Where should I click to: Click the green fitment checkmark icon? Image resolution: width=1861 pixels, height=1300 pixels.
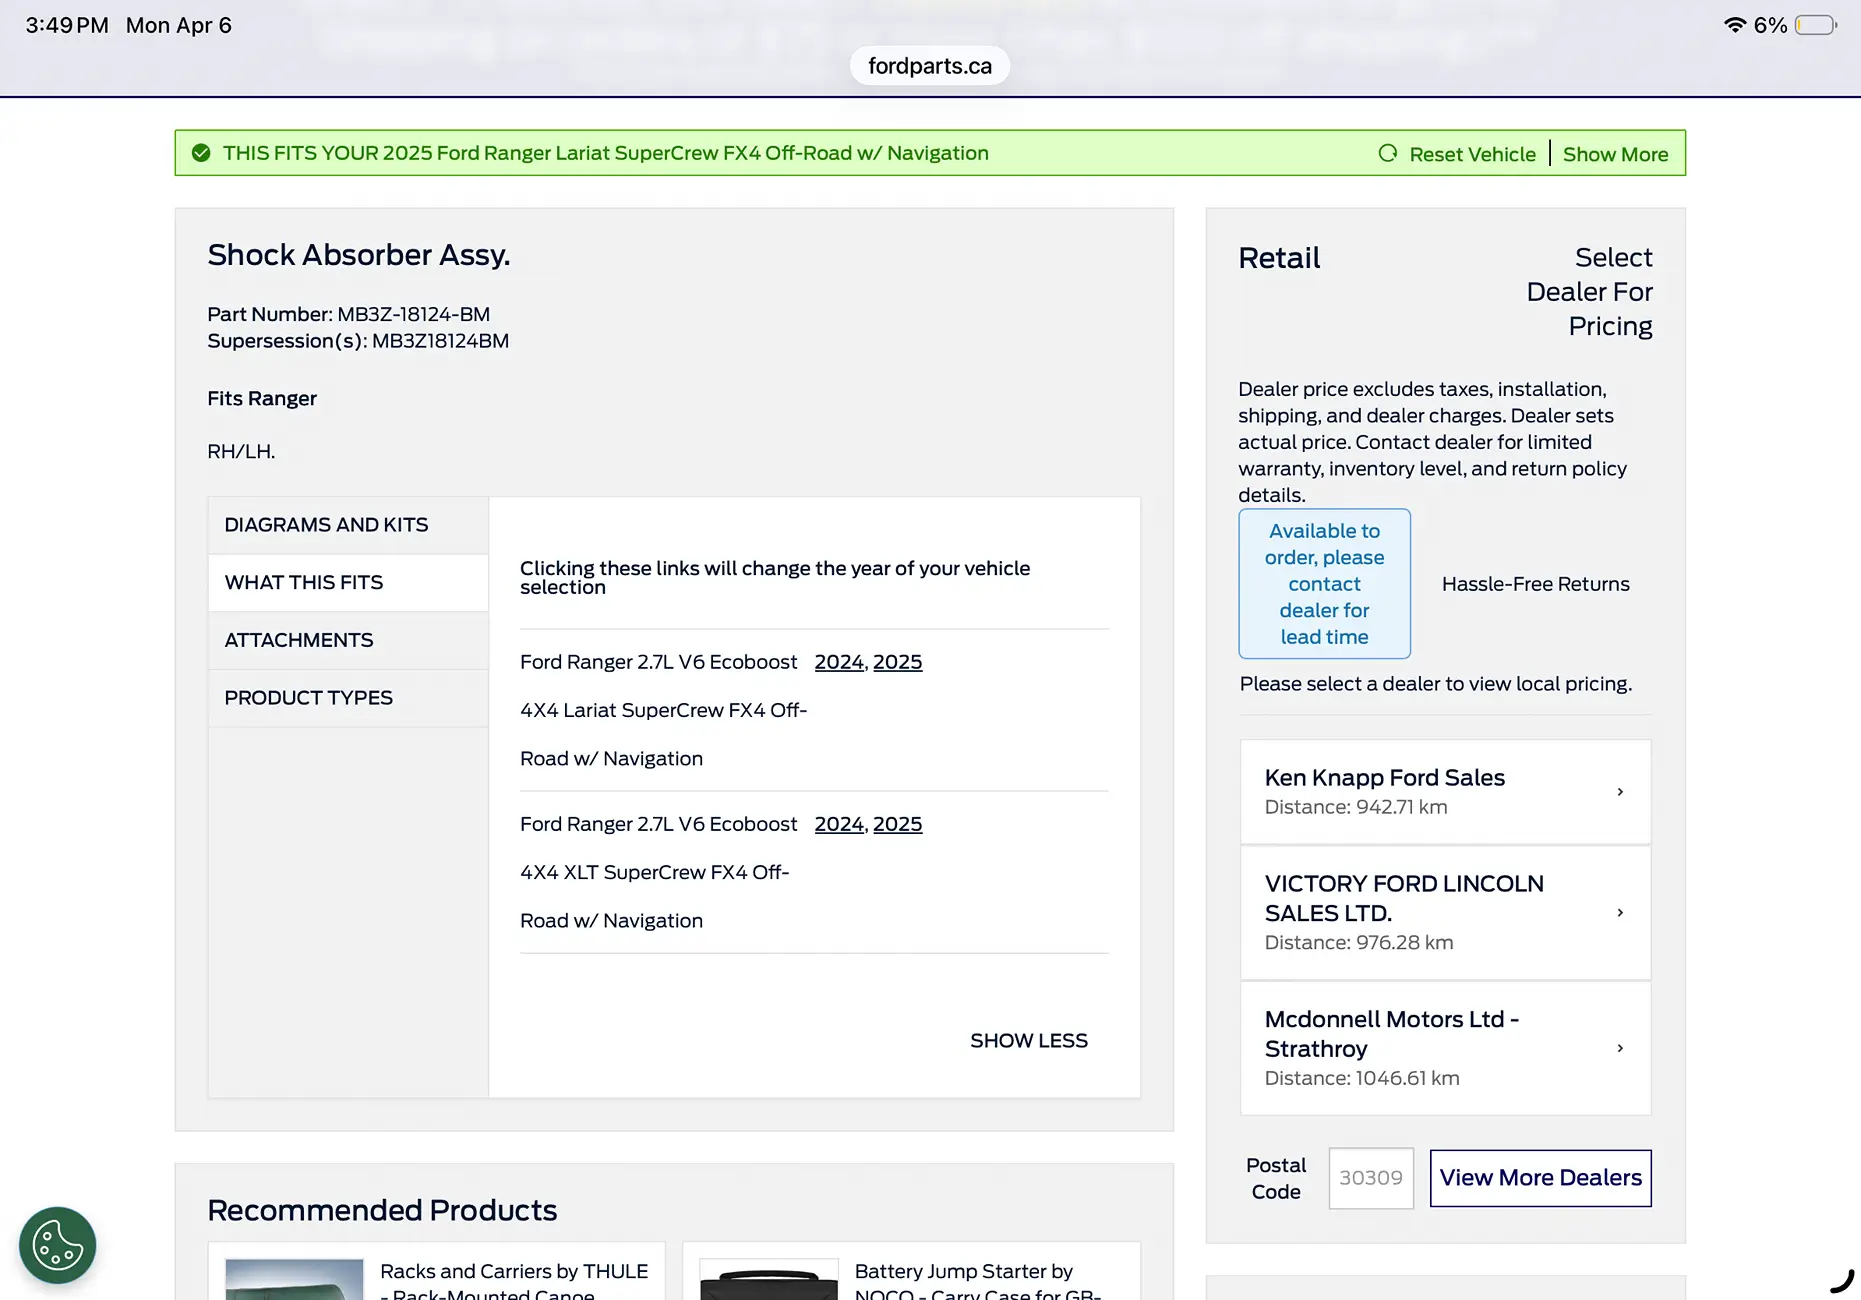[201, 153]
